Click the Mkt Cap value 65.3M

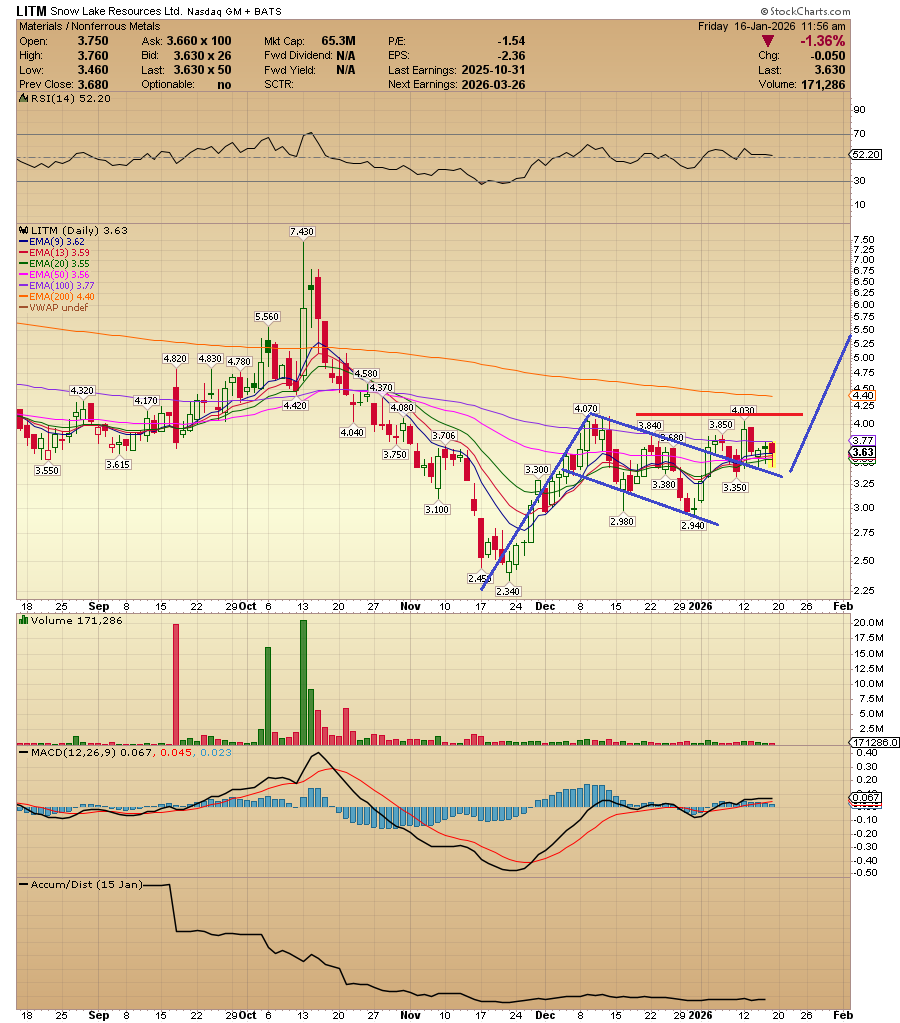pos(338,41)
